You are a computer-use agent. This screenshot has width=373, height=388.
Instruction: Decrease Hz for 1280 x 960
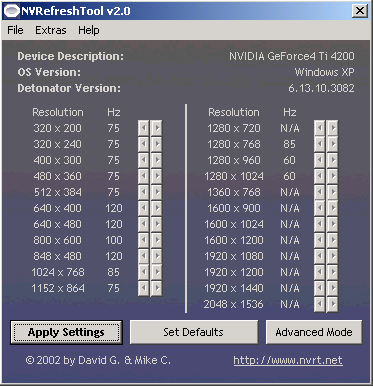click(x=320, y=160)
